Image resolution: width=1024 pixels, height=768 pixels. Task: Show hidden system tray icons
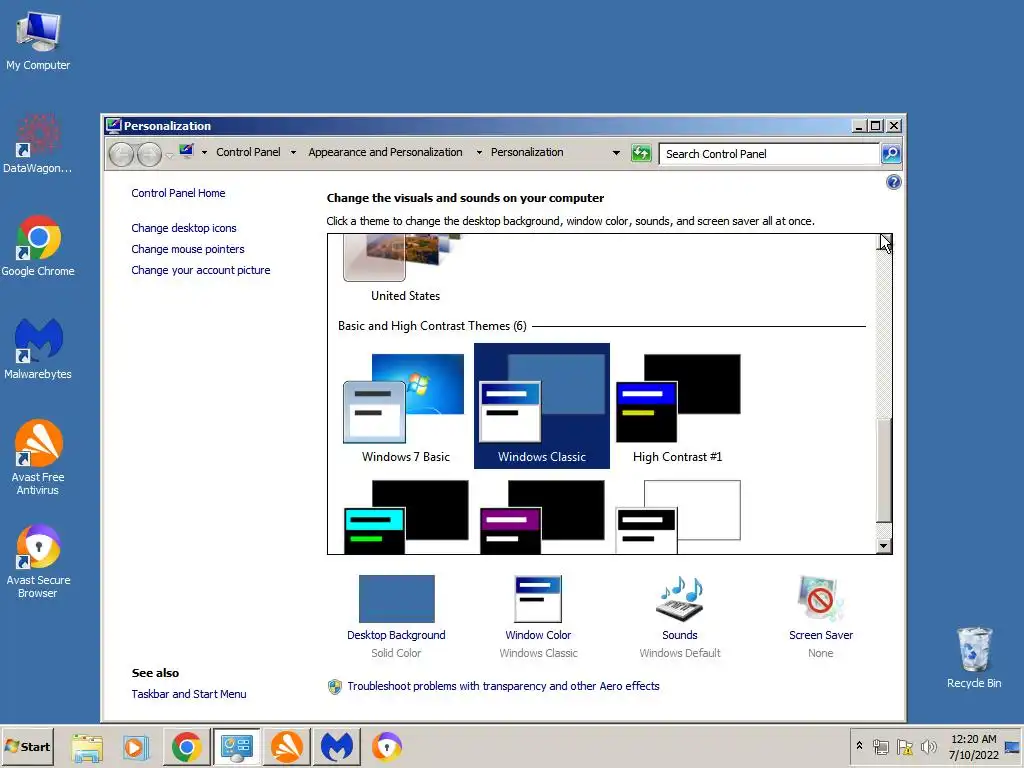tap(859, 746)
